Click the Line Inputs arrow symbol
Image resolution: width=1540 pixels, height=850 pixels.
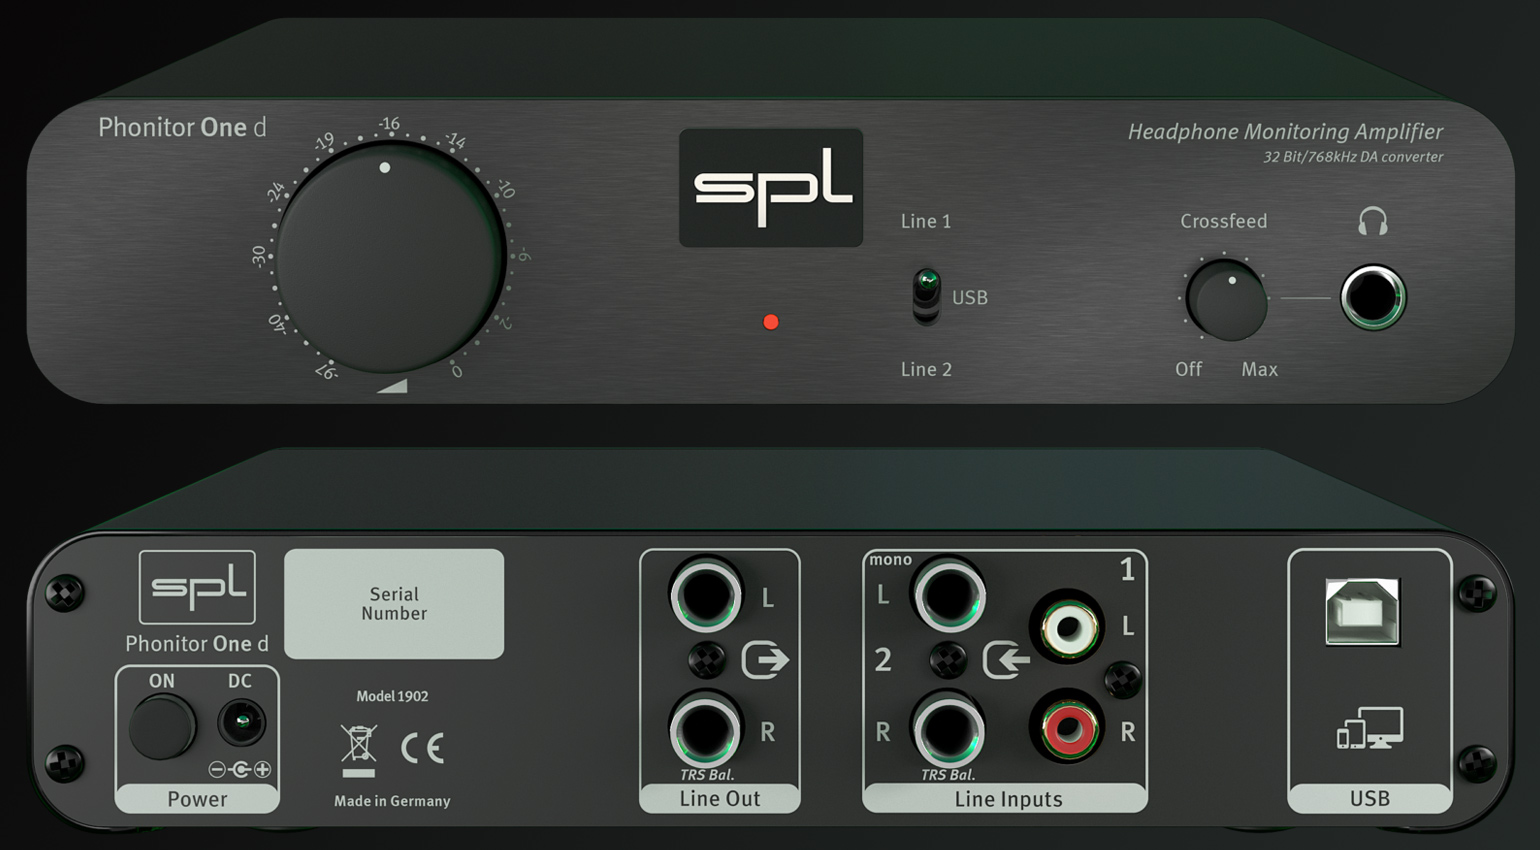[1006, 660]
